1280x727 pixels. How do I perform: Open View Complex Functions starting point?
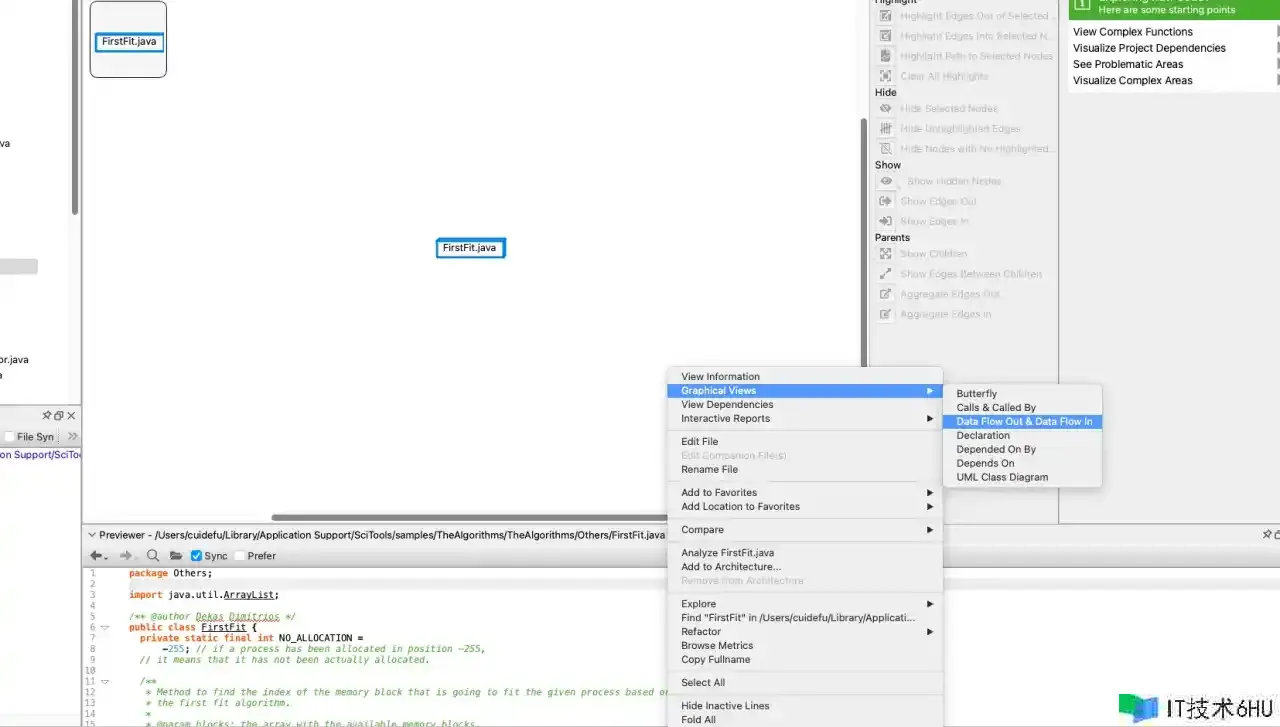tap(1132, 32)
